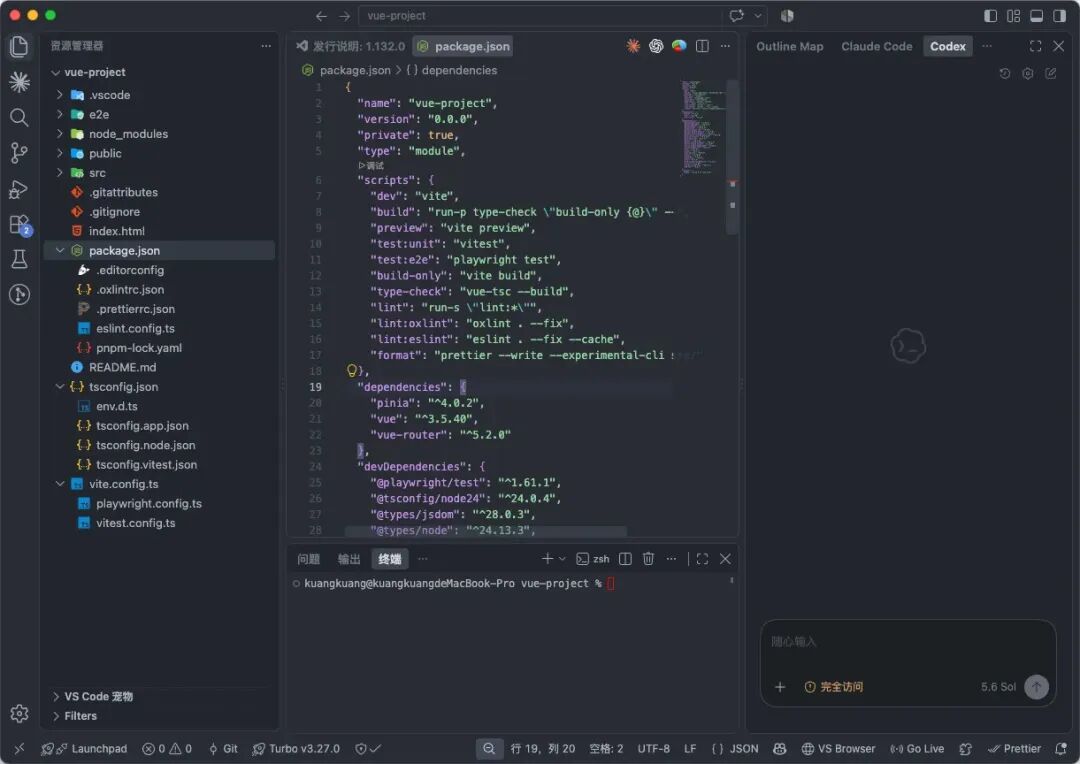Click the Claude Code icon in editor toolbar

(x=633, y=46)
